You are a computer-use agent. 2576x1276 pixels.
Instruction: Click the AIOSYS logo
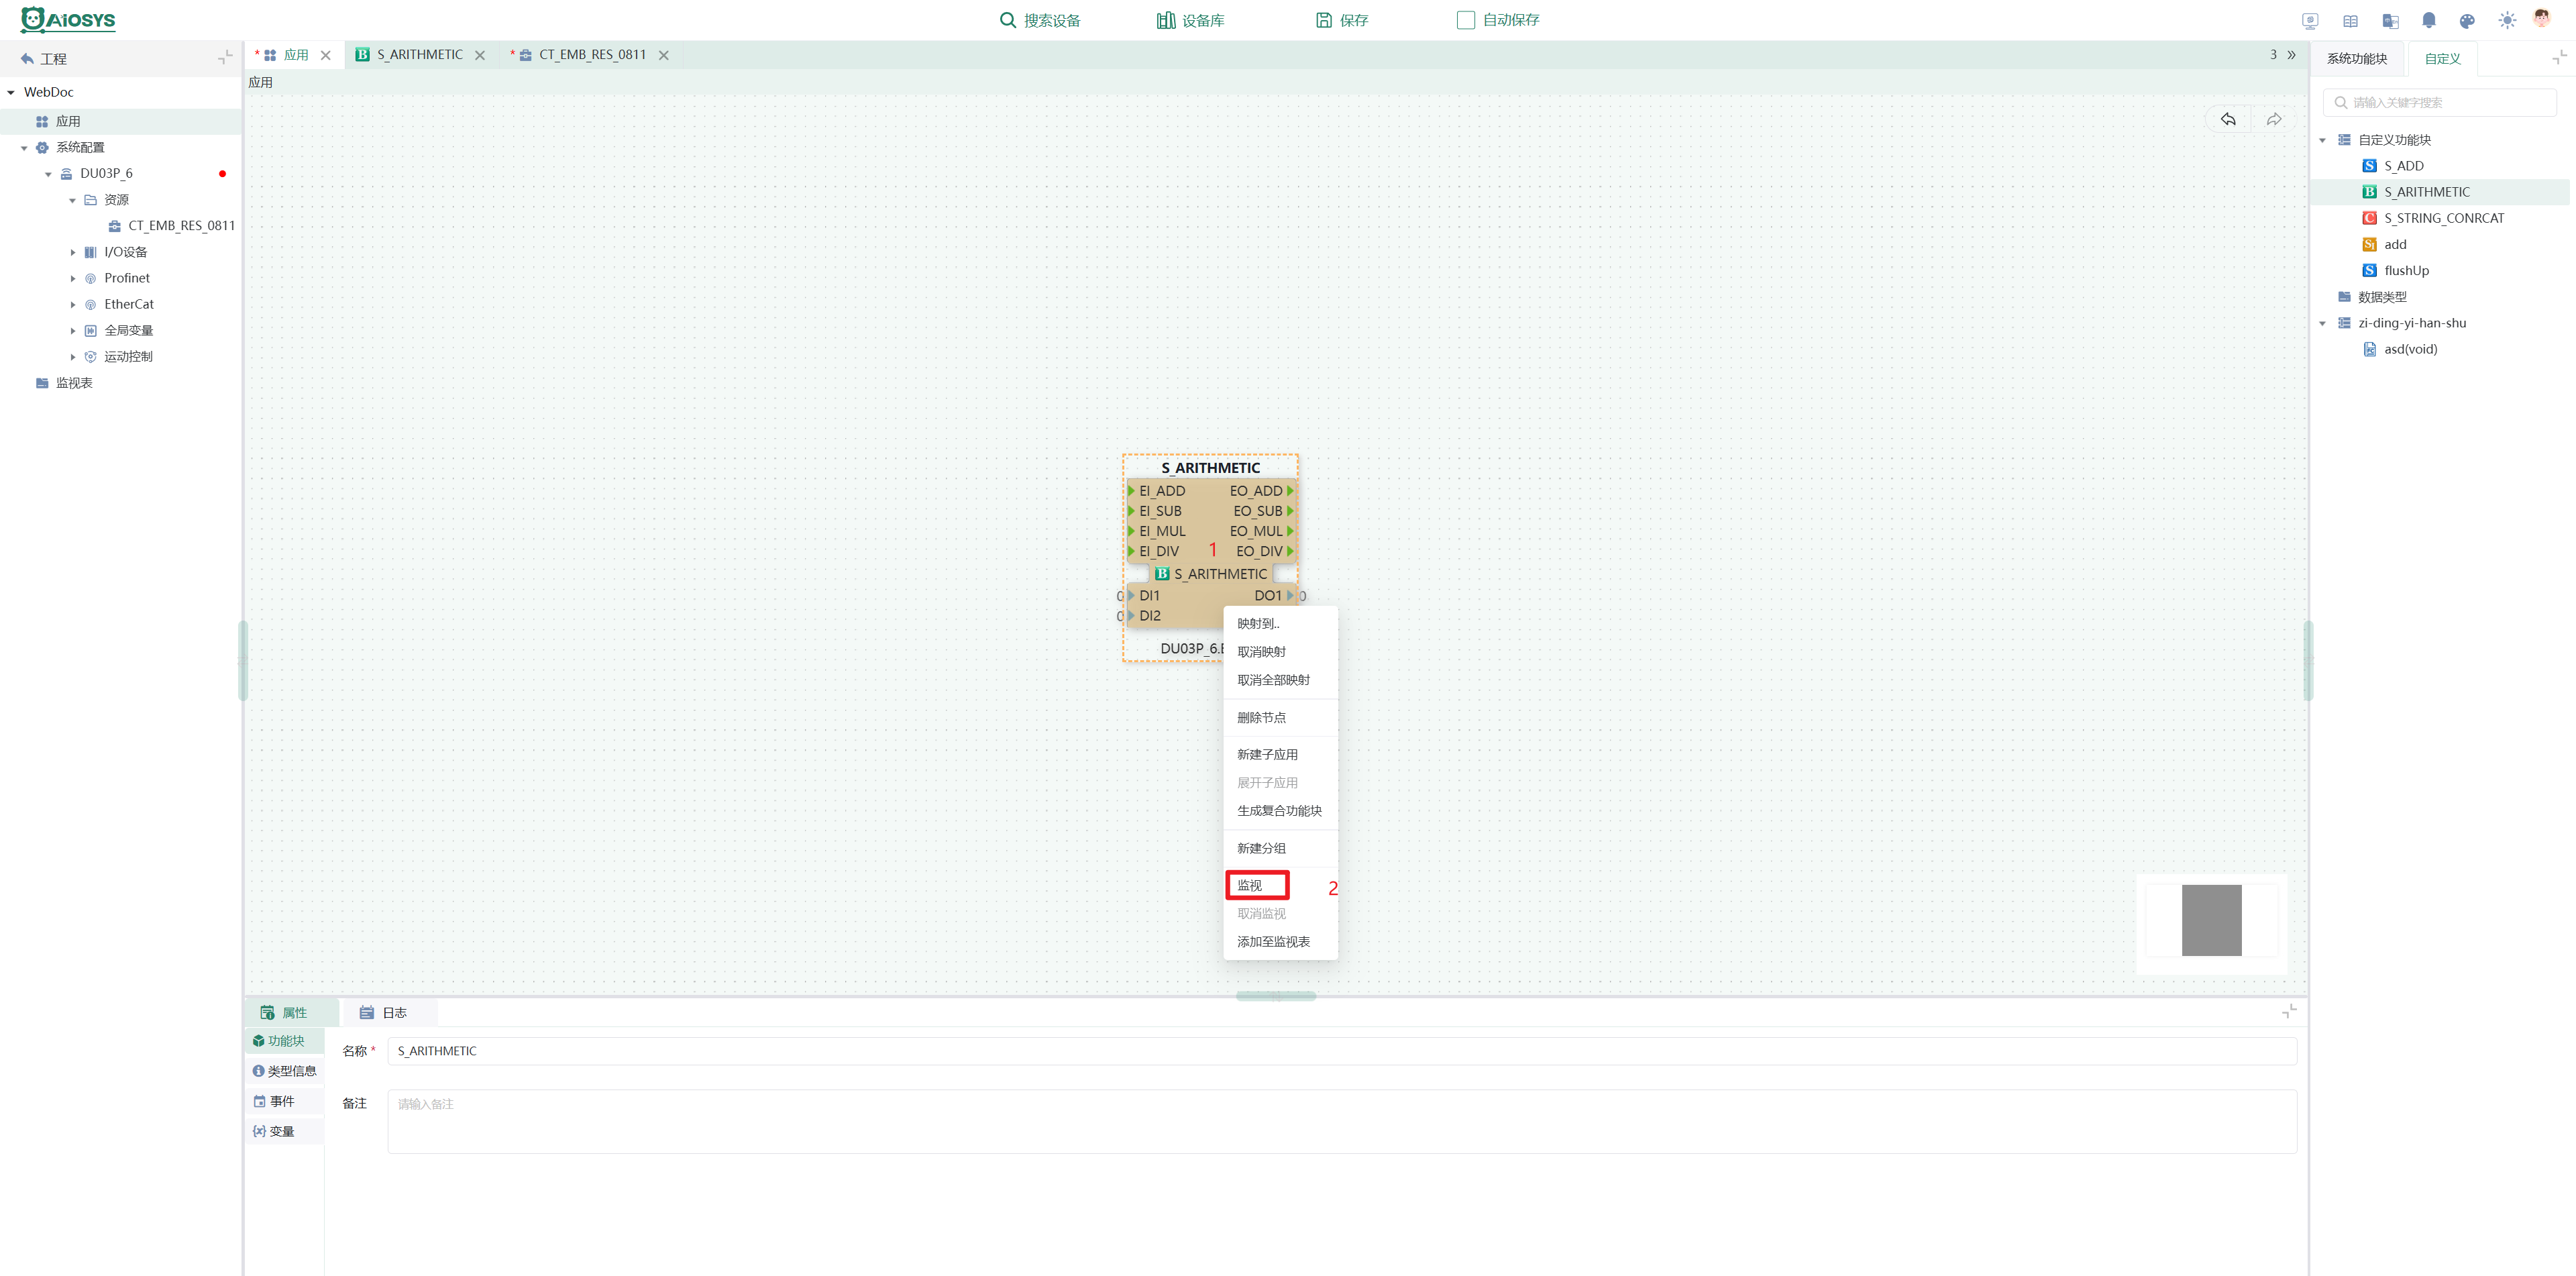point(68,20)
